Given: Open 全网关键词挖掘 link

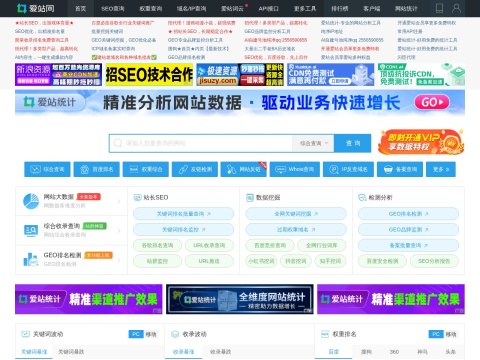Looking at the screenshot, I should pos(296,214).
